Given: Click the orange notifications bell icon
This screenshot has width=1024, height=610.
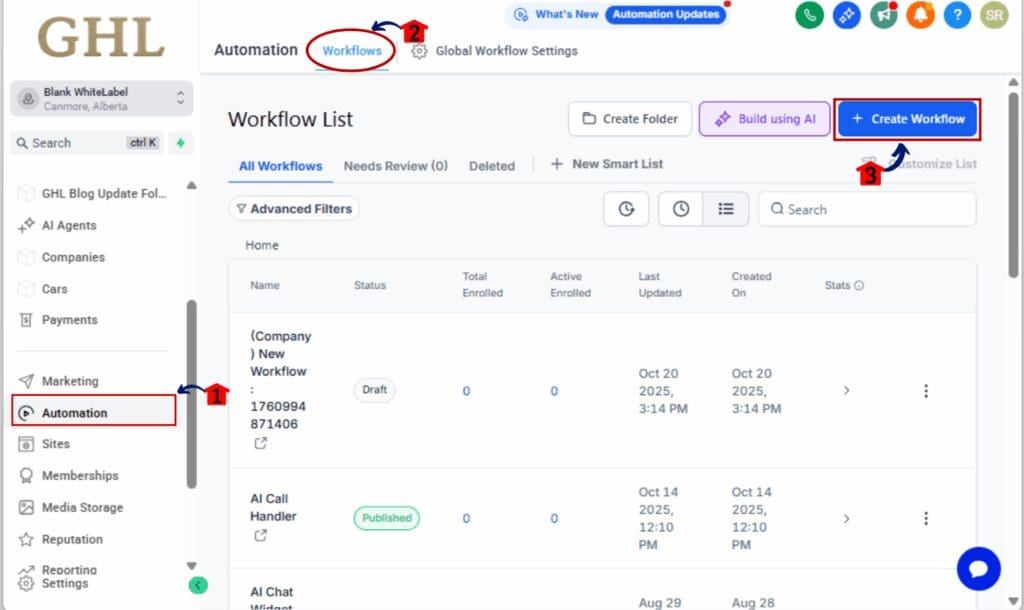Looking at the screenshot, I should [920, 16].
